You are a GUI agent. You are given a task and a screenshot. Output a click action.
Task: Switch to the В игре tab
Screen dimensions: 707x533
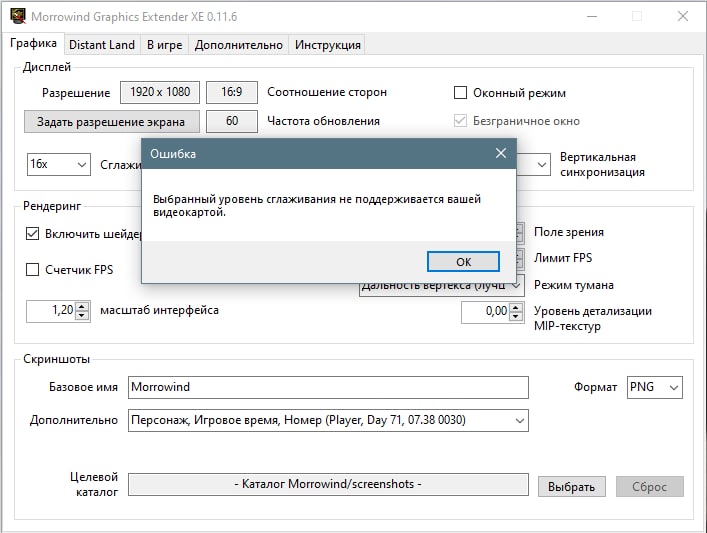[165, 45]
